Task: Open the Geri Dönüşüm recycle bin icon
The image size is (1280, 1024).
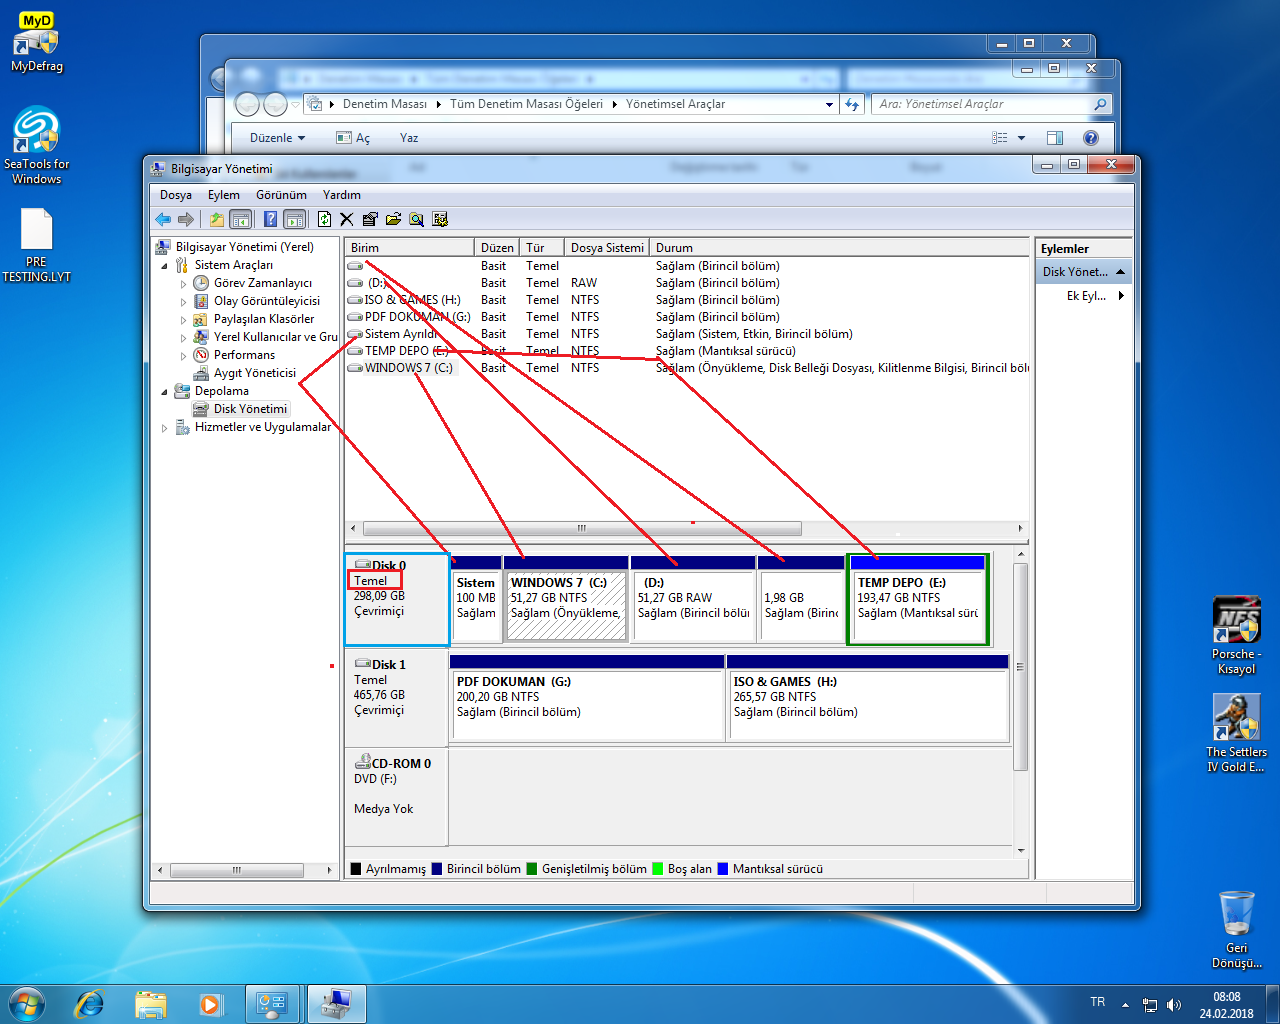Action: click(x=1237, y=929)
